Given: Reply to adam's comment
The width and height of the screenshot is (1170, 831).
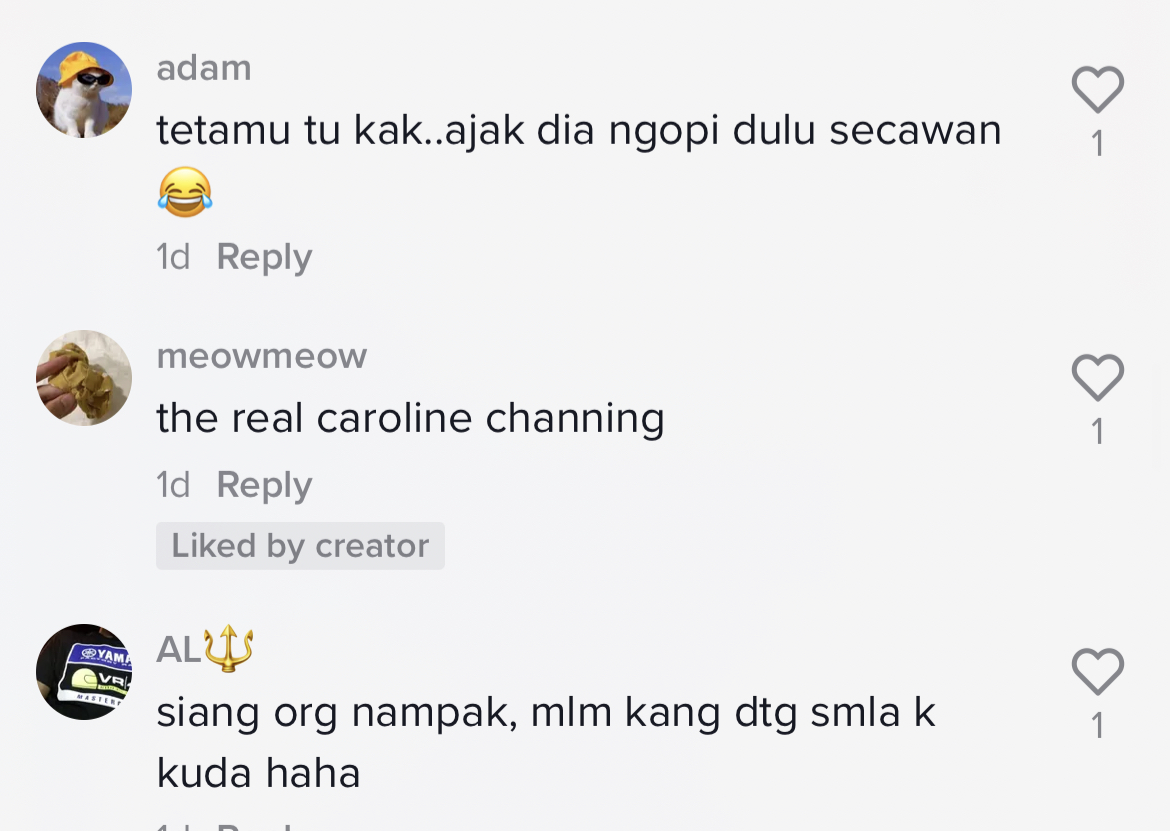Looking at the screenshot, I should (264, 257).
